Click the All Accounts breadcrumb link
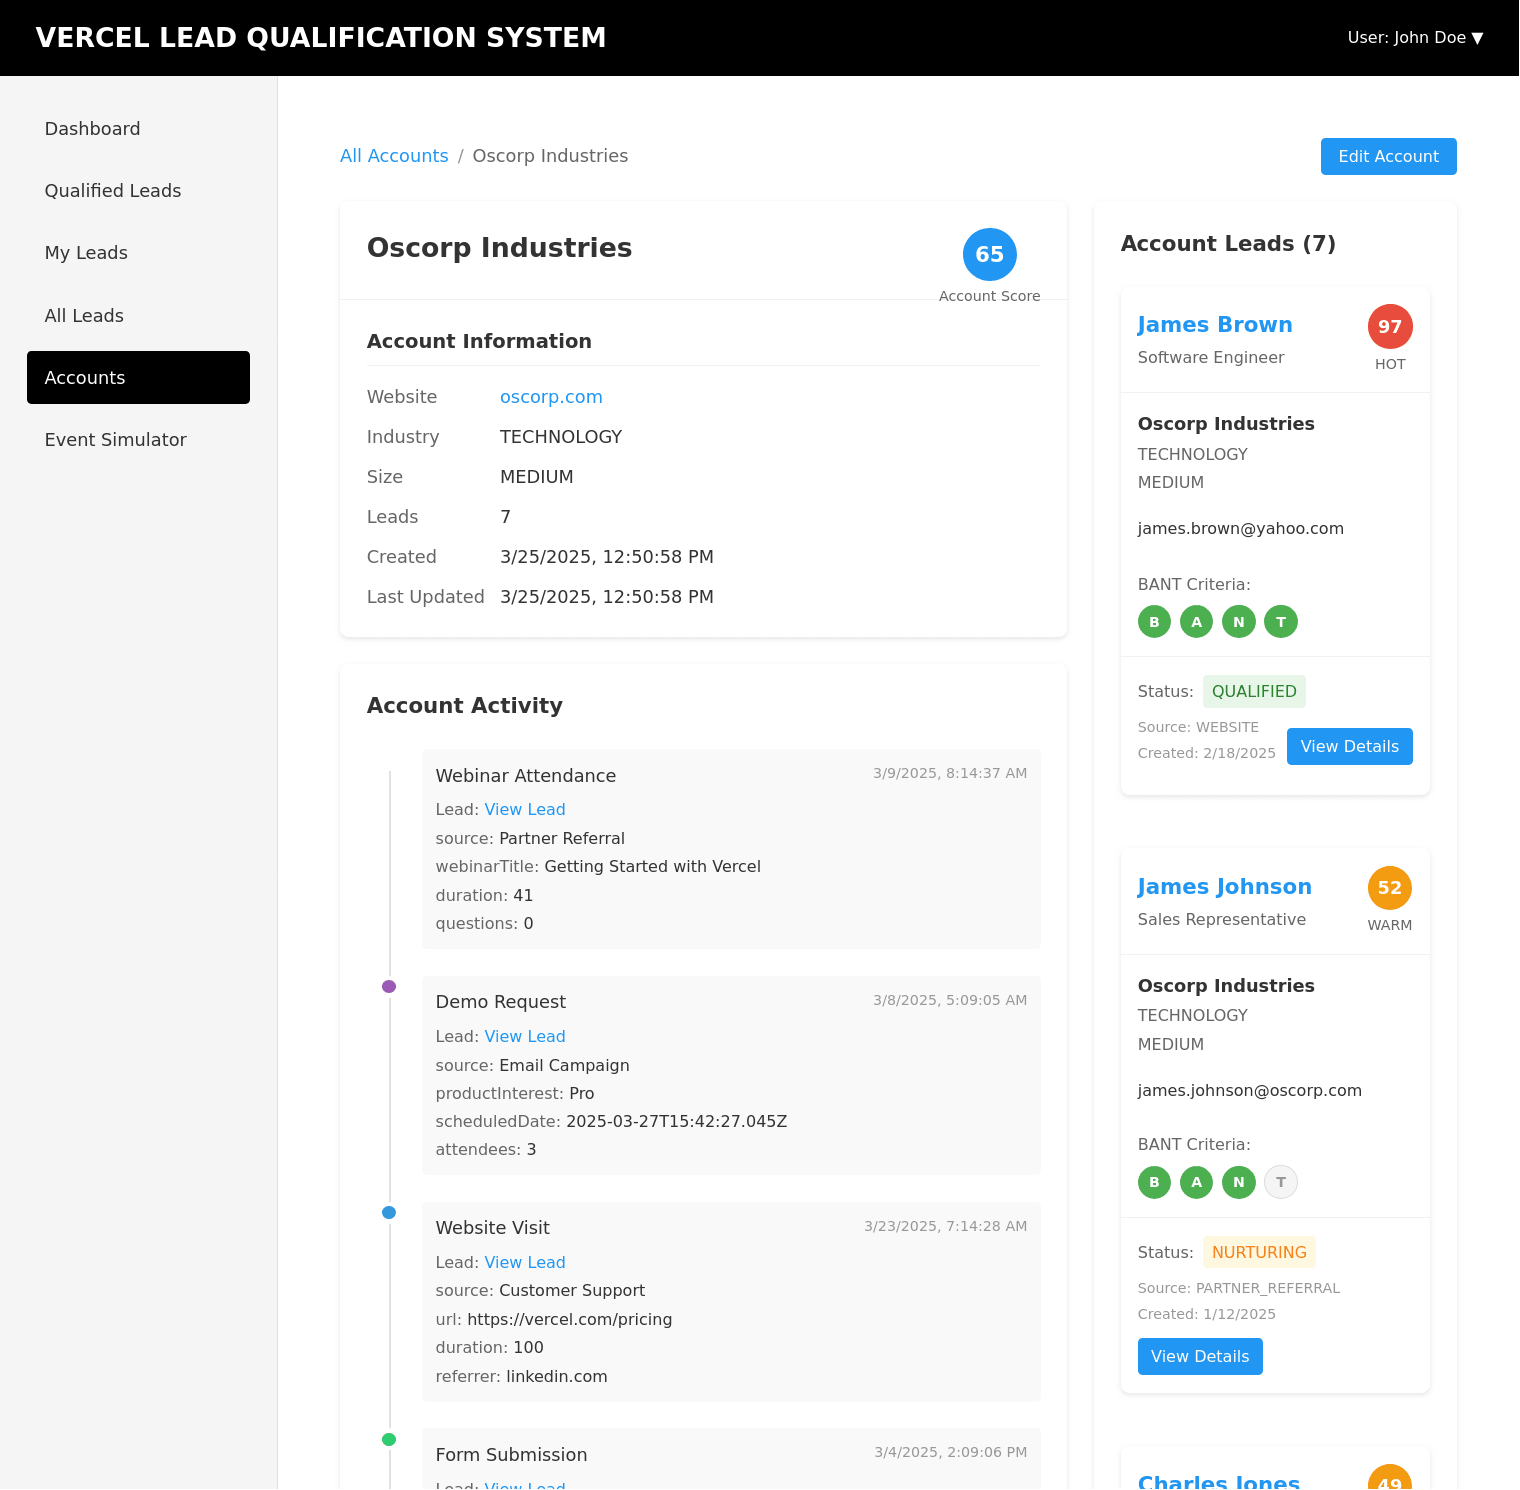The height and width of the screenshot is (1490, 1520). 394,156
